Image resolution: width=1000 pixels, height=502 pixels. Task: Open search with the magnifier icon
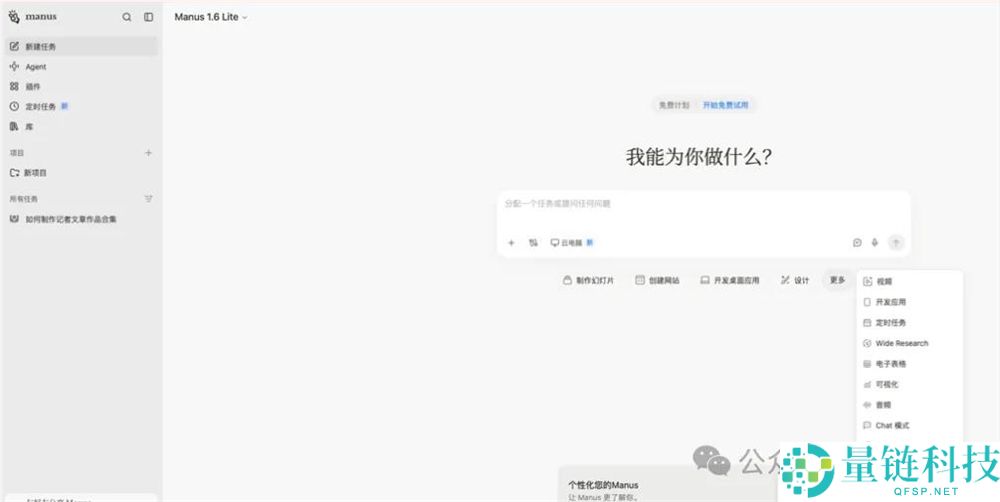[x=127, y=17]
